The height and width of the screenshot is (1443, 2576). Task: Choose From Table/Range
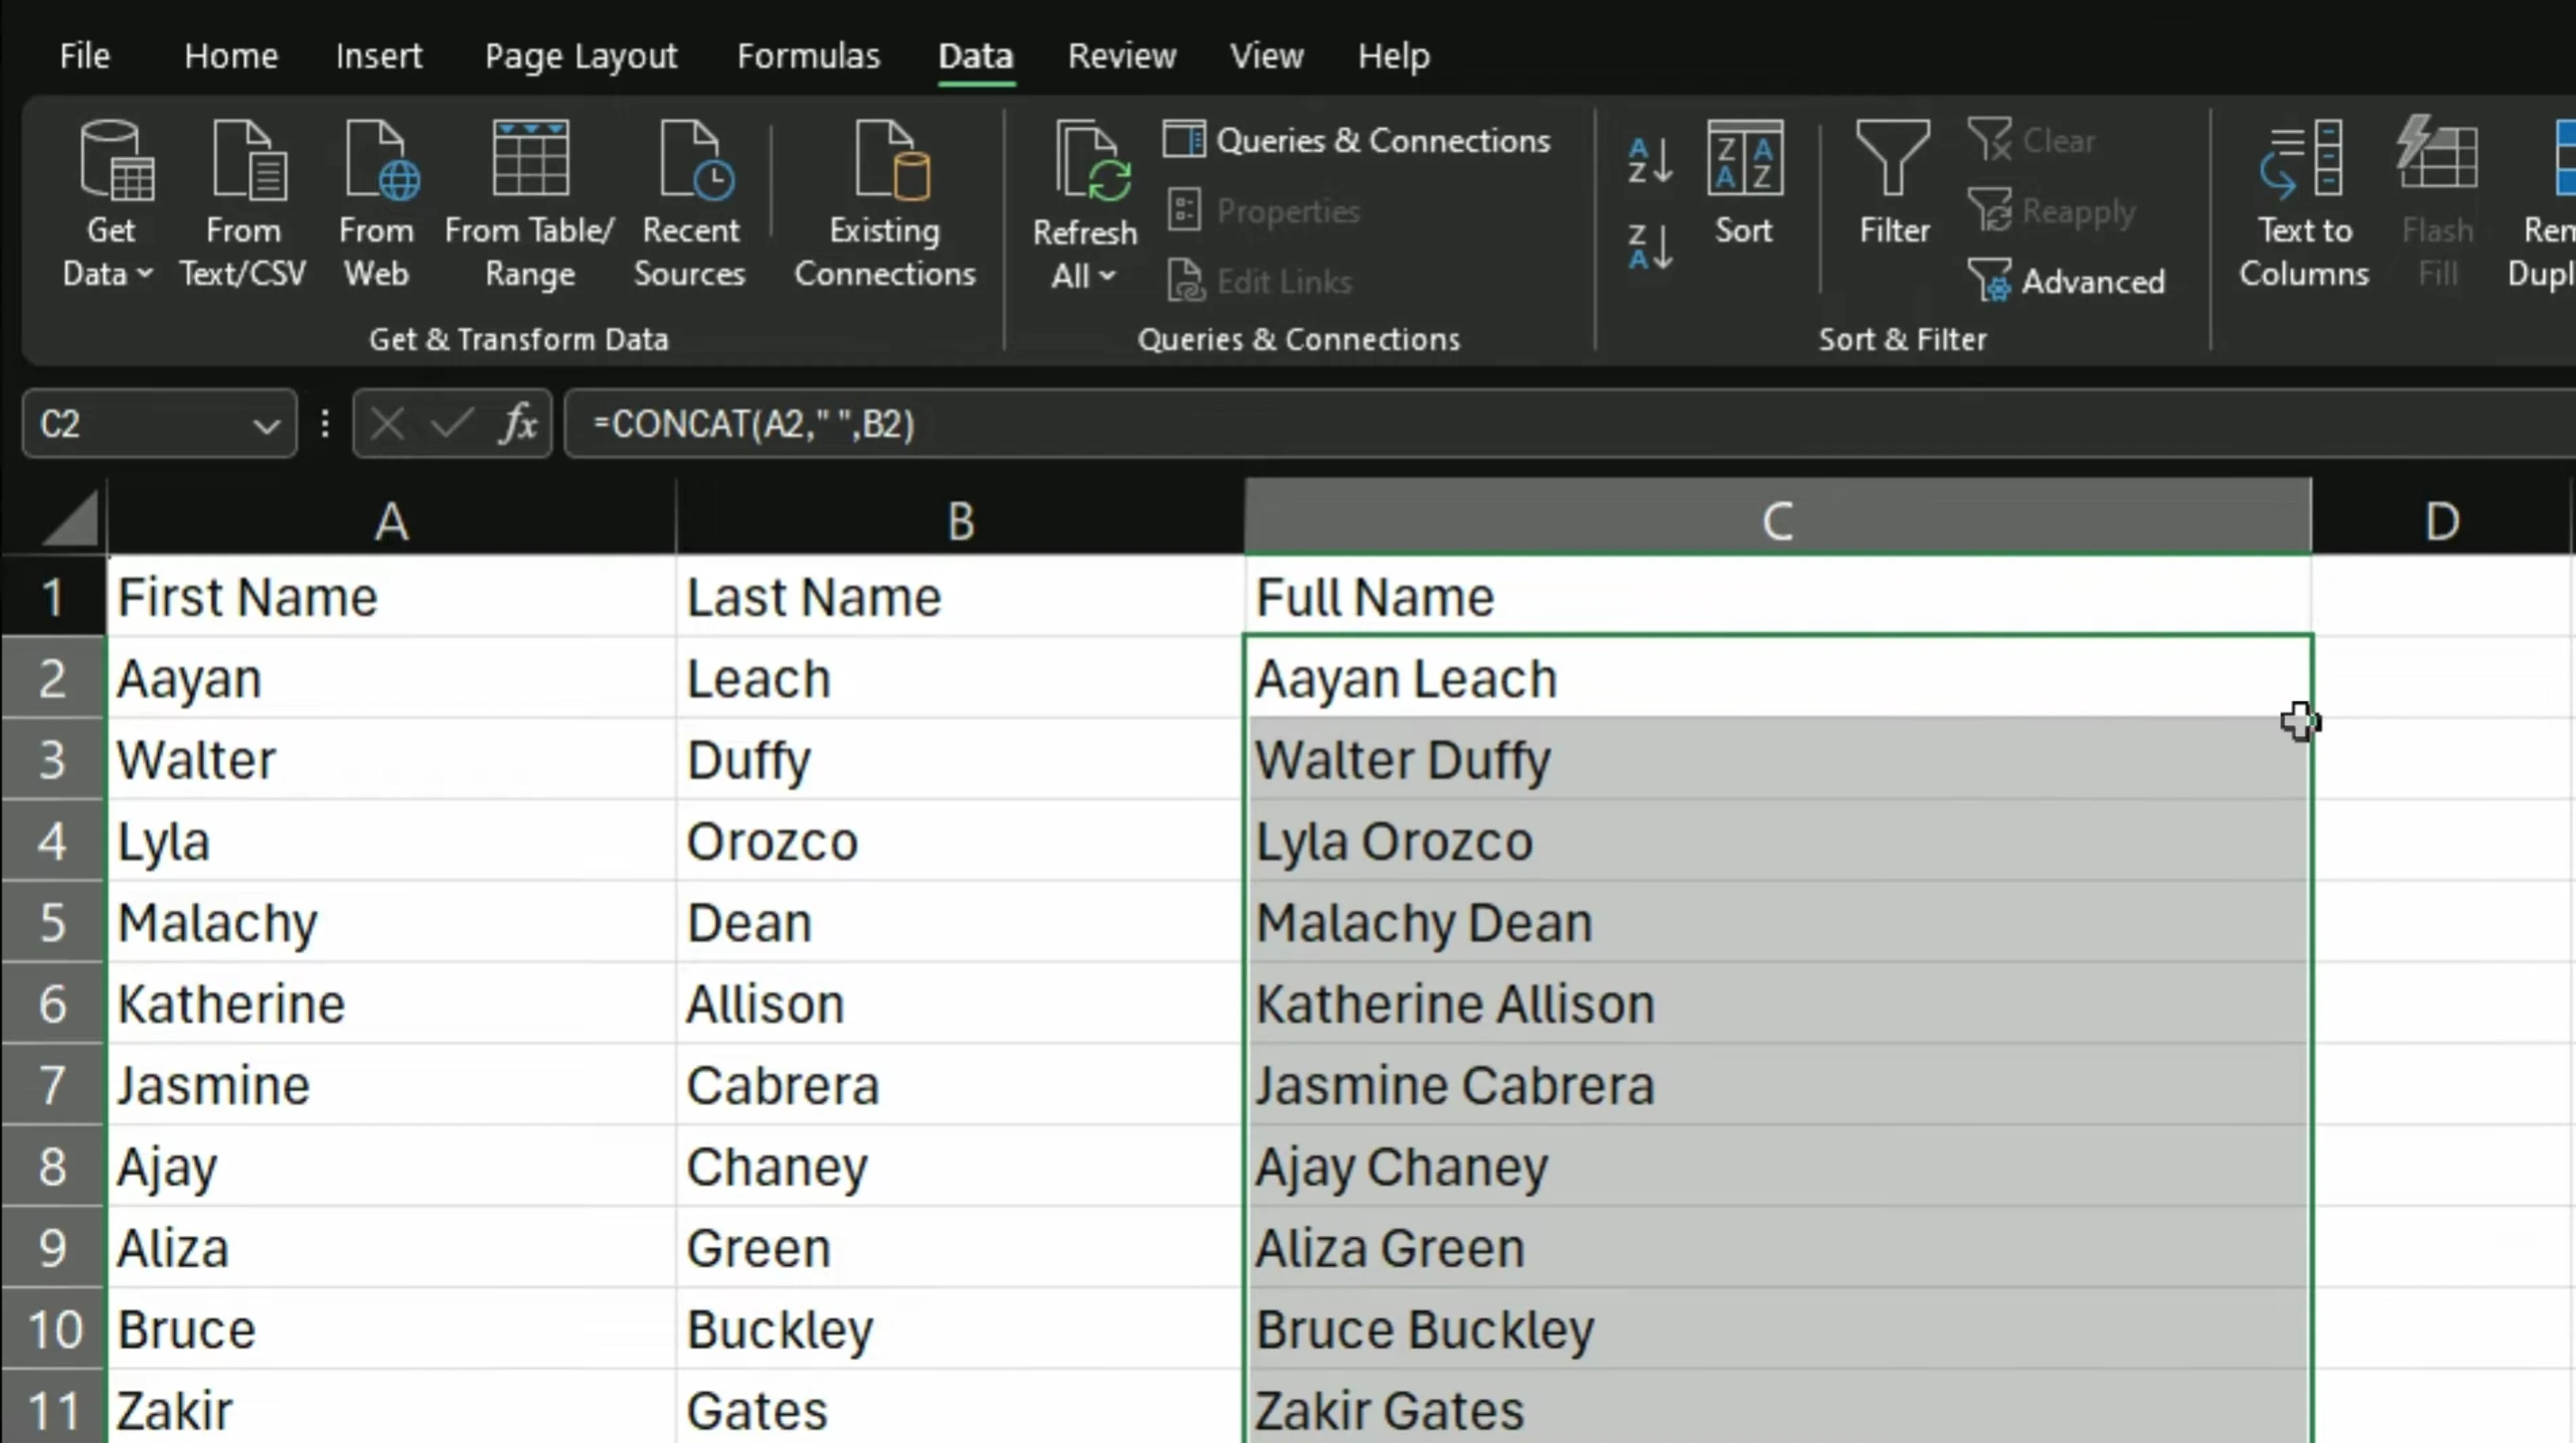[530, 205]
